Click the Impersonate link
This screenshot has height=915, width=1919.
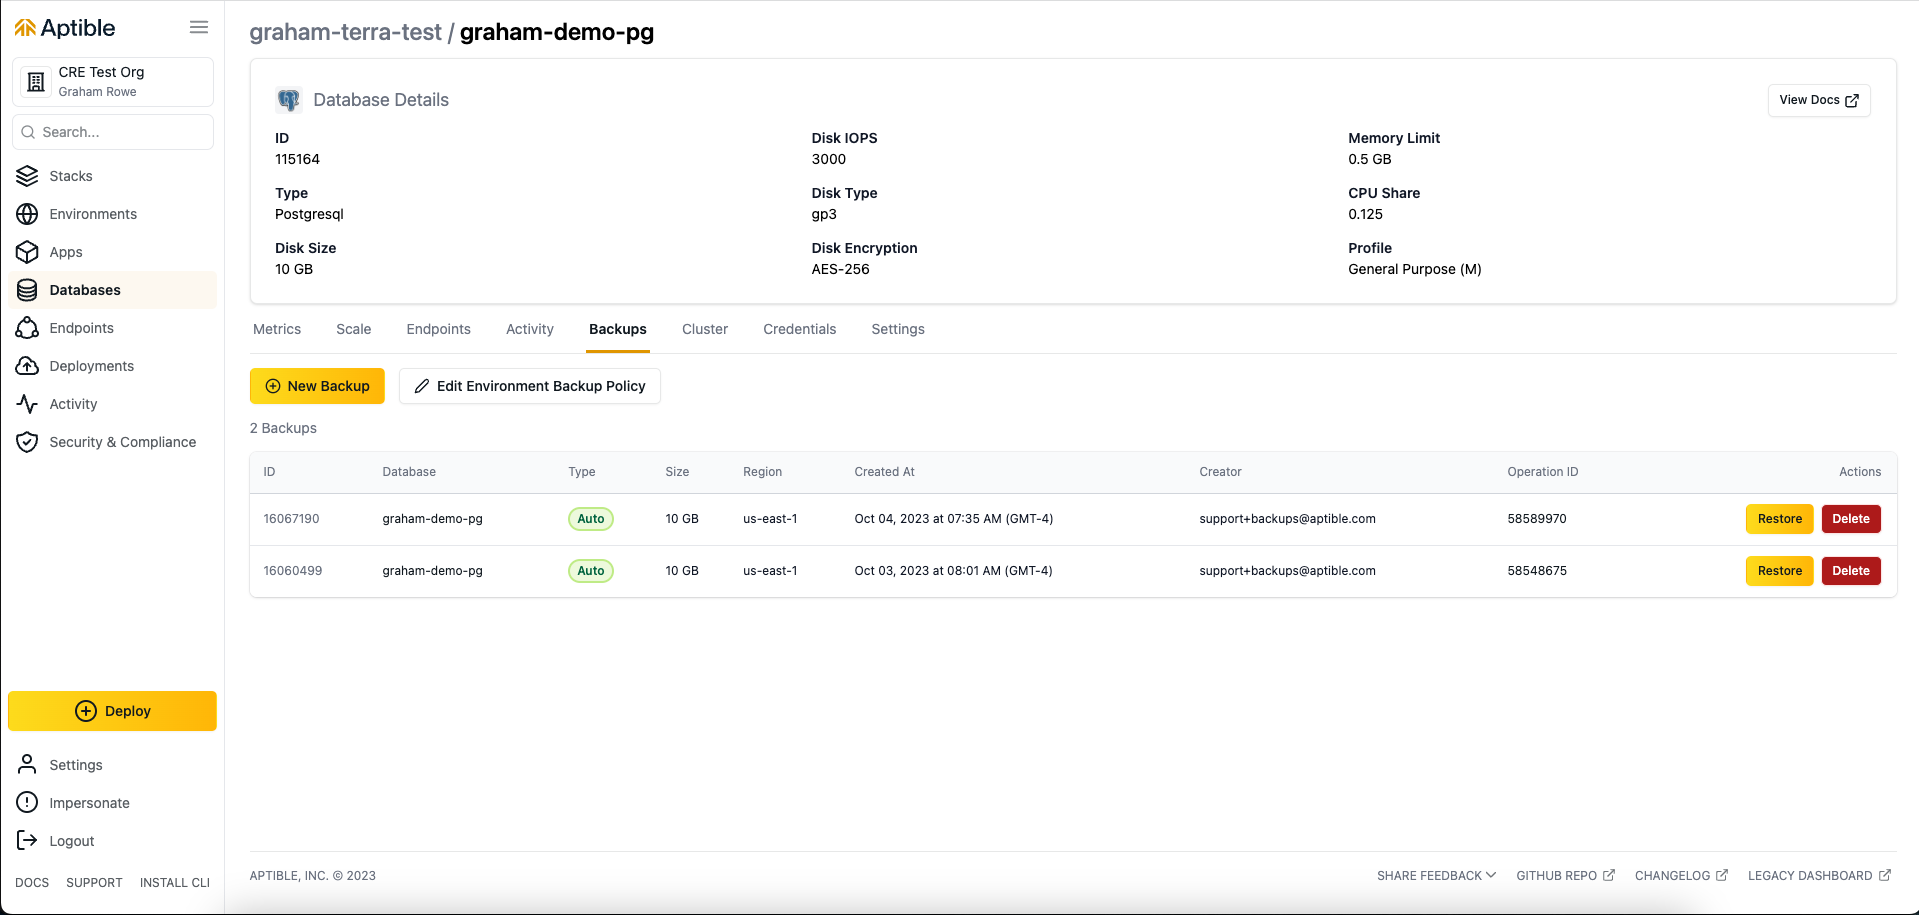tap(90, 803)
